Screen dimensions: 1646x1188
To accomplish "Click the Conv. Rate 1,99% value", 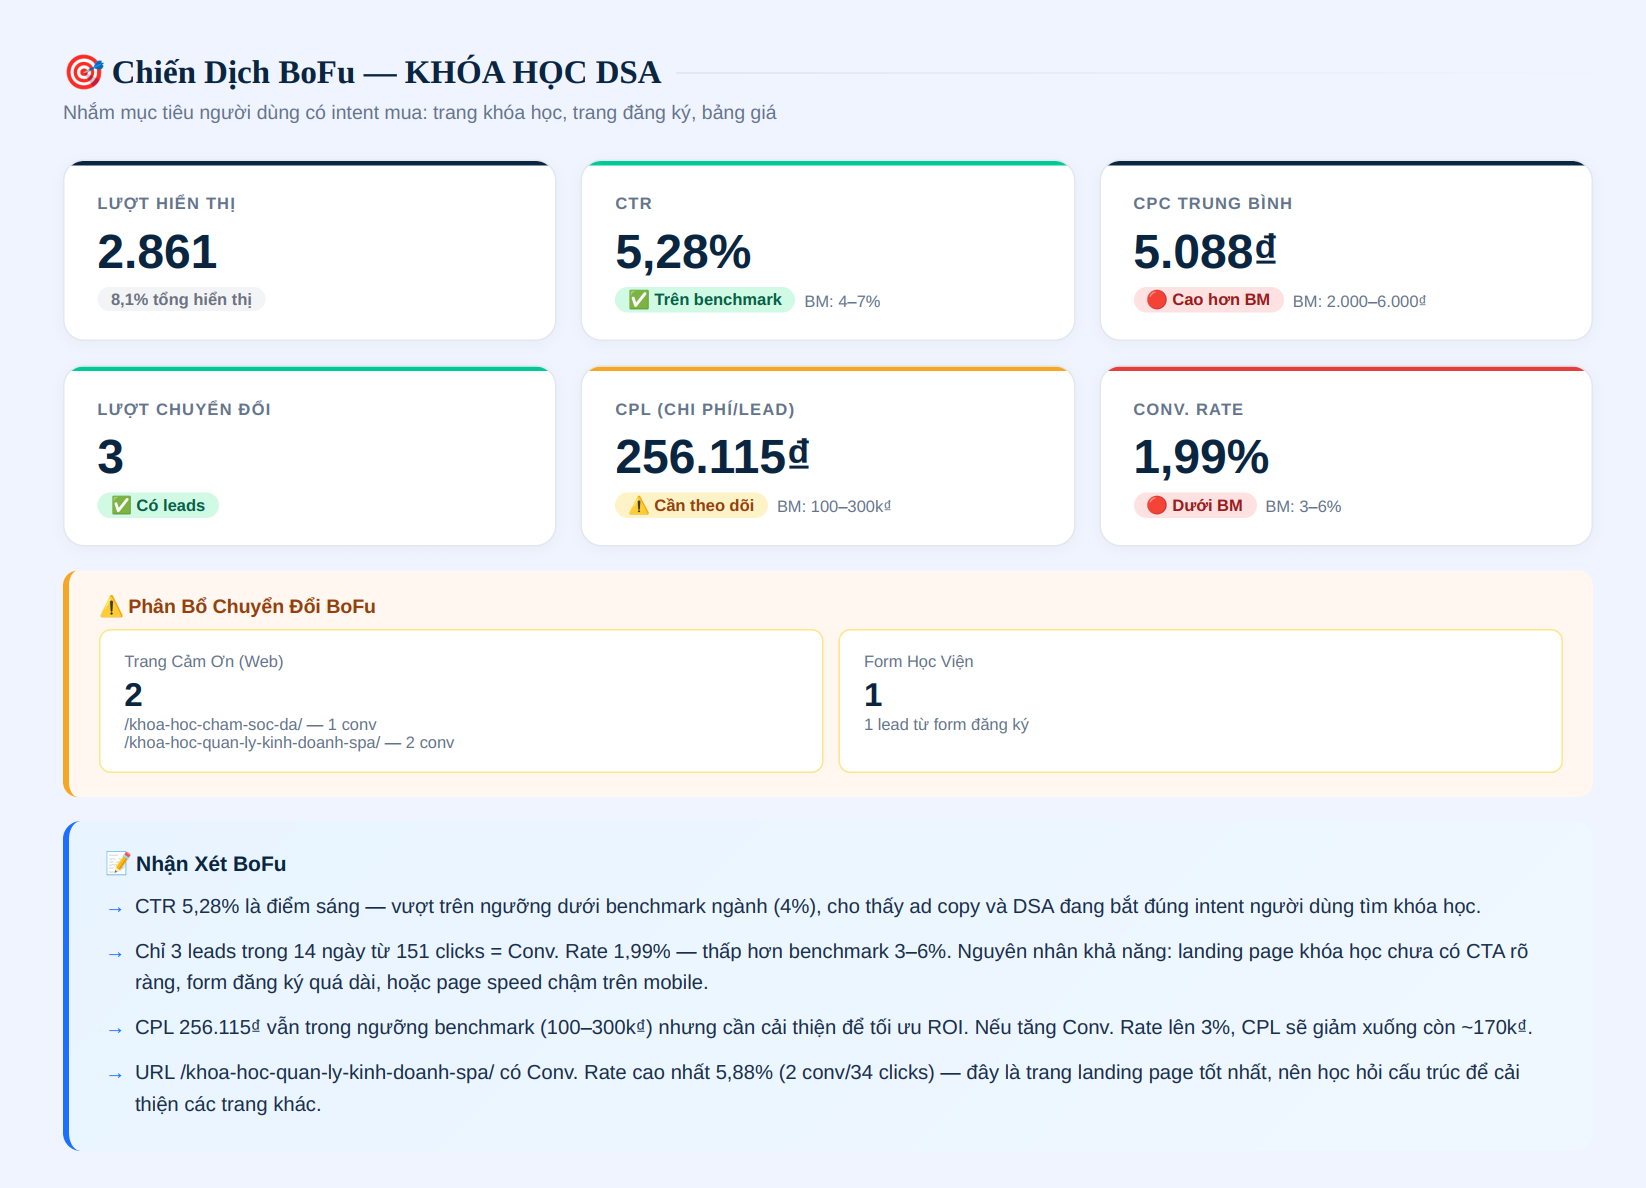I will (1201, 457).
